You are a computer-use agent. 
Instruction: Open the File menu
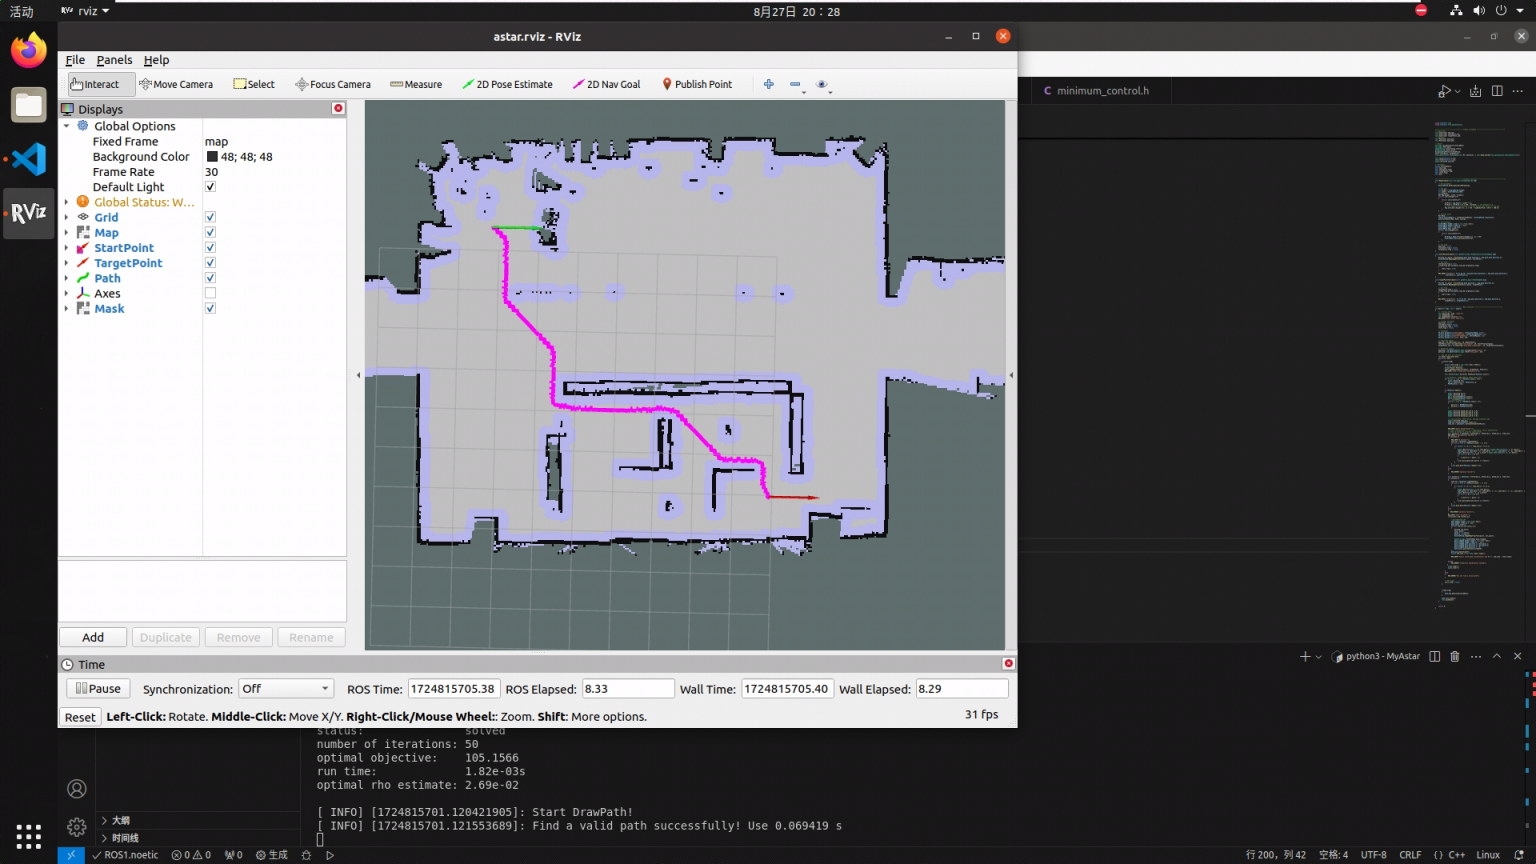pos(75,60)
